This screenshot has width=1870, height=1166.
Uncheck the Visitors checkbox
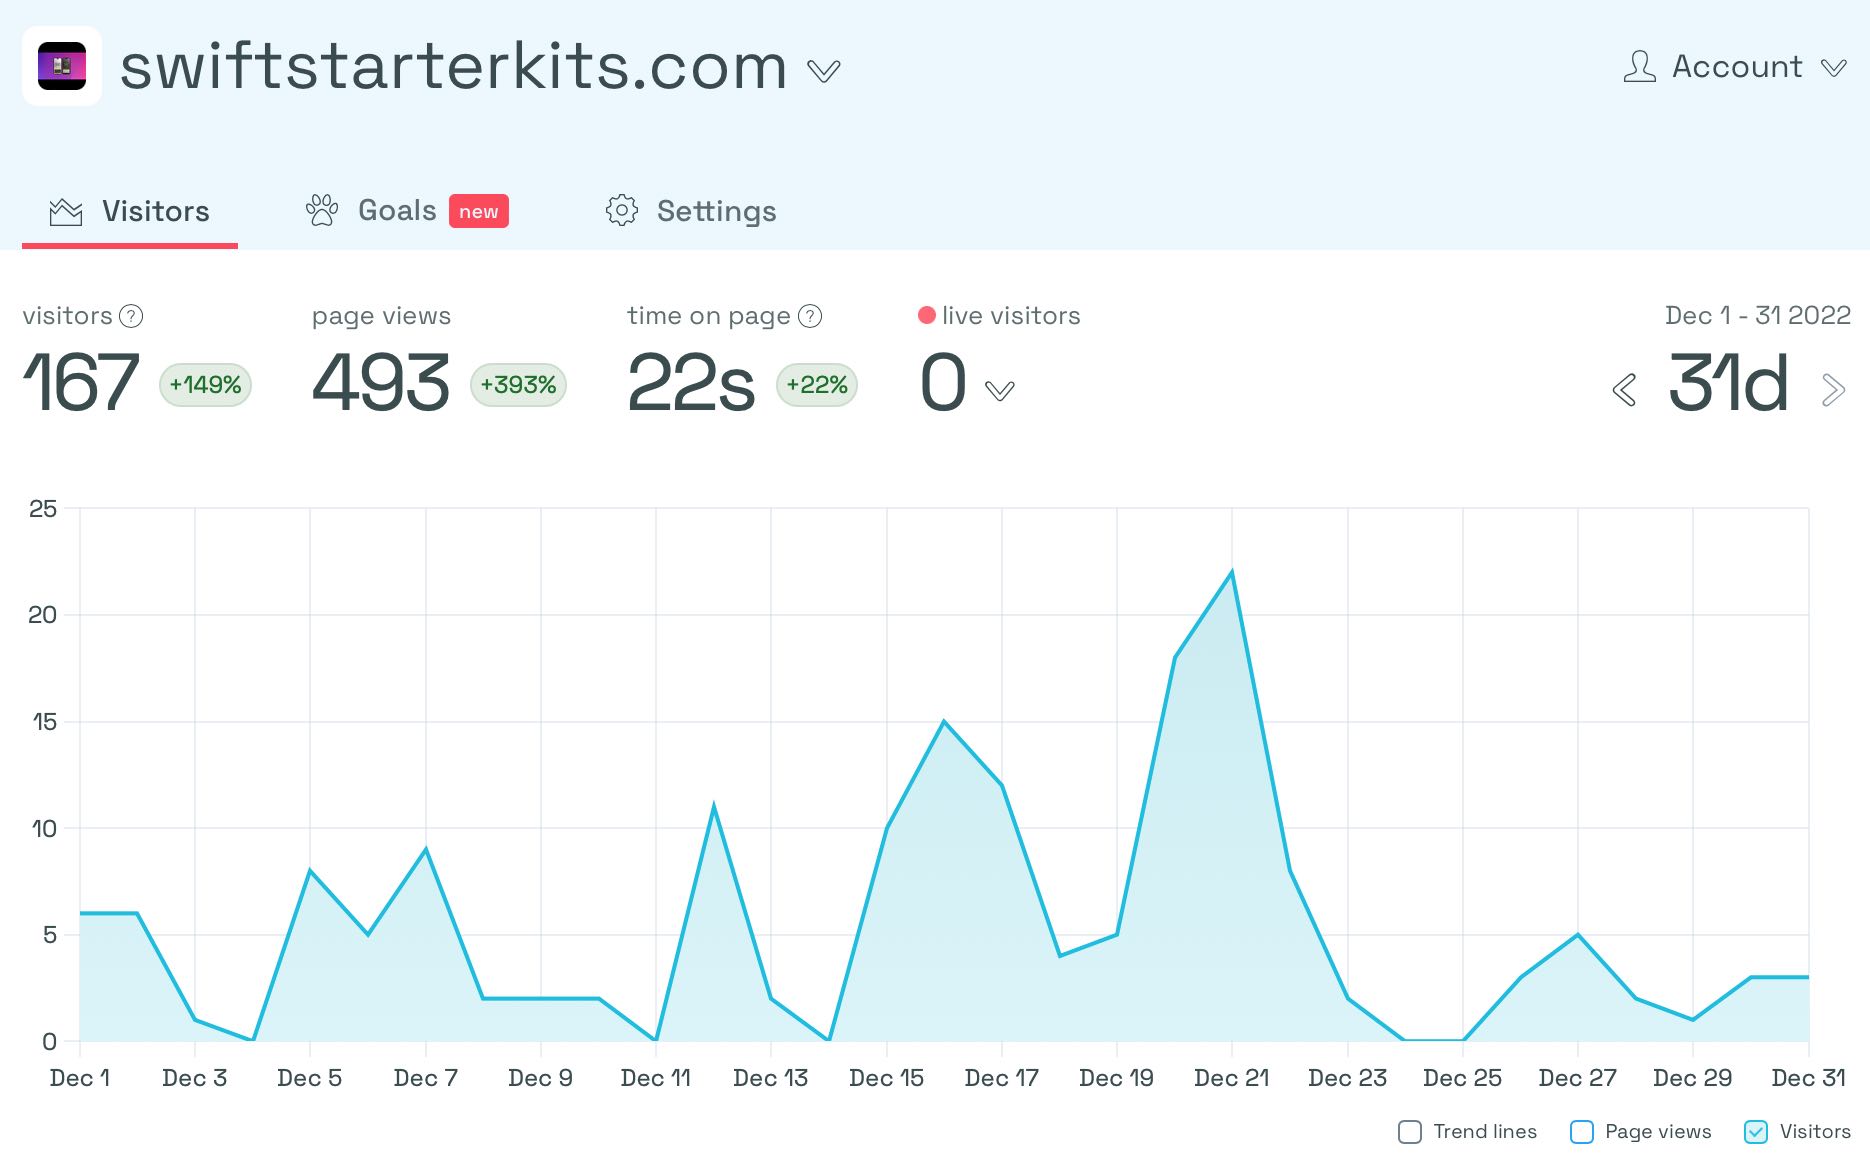tap(1755, 1132)
